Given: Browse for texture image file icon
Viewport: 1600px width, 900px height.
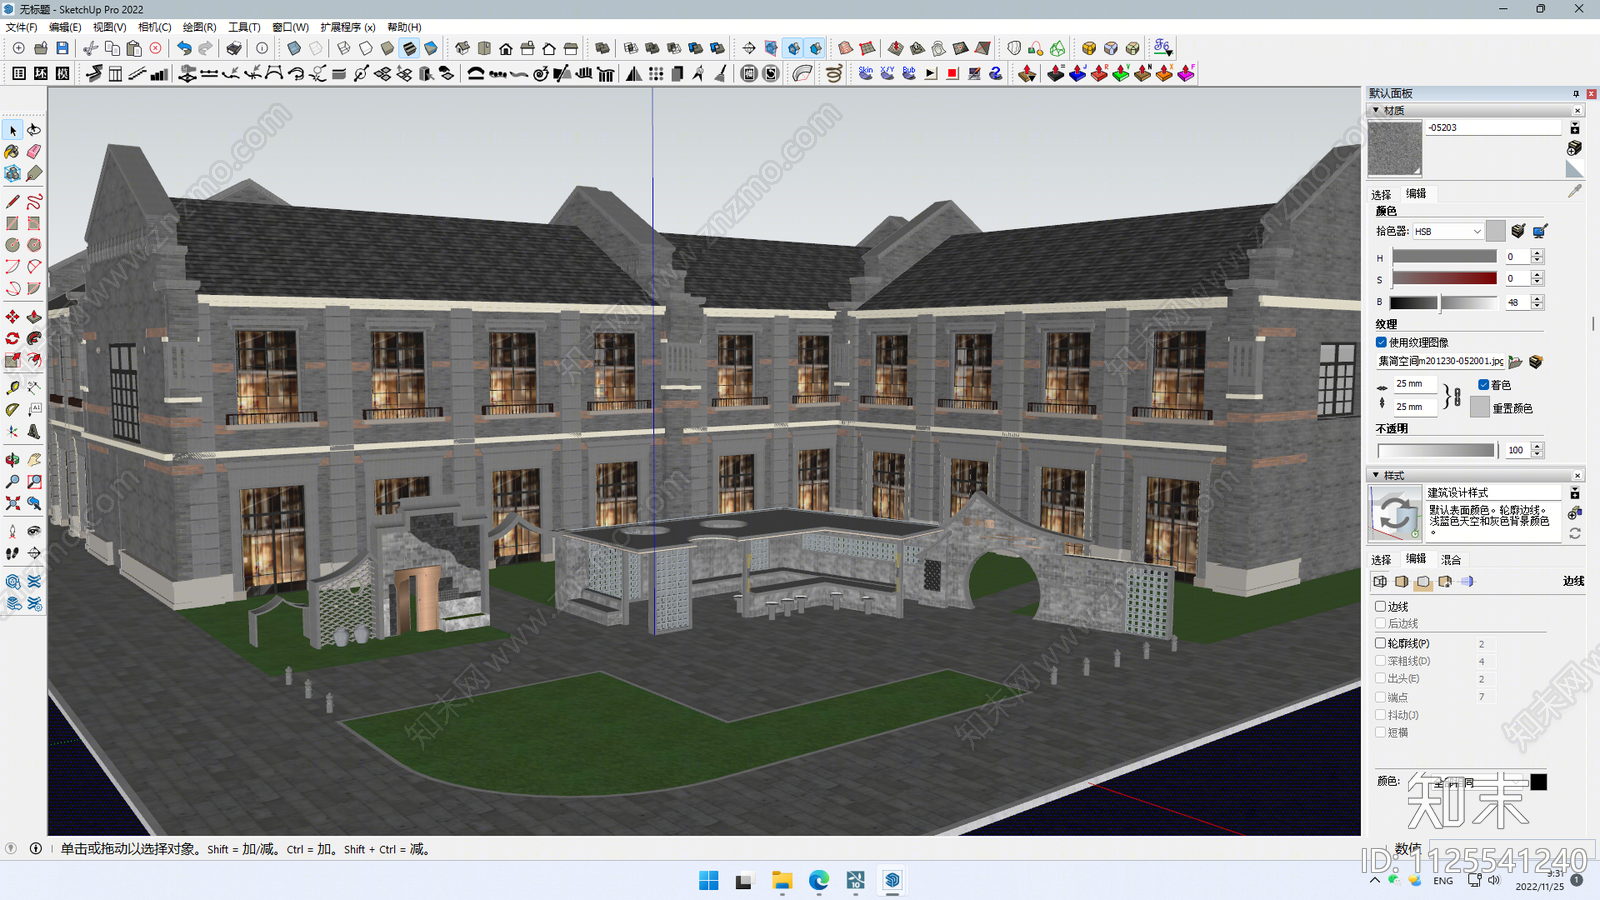Looking at the screenshot, I should [1515, 362].
